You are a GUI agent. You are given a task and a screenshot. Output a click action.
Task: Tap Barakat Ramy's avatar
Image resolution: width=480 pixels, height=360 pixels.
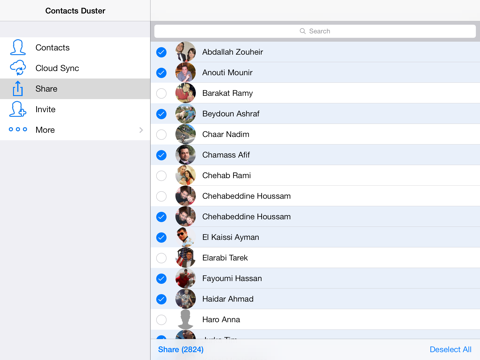(186, 93)
